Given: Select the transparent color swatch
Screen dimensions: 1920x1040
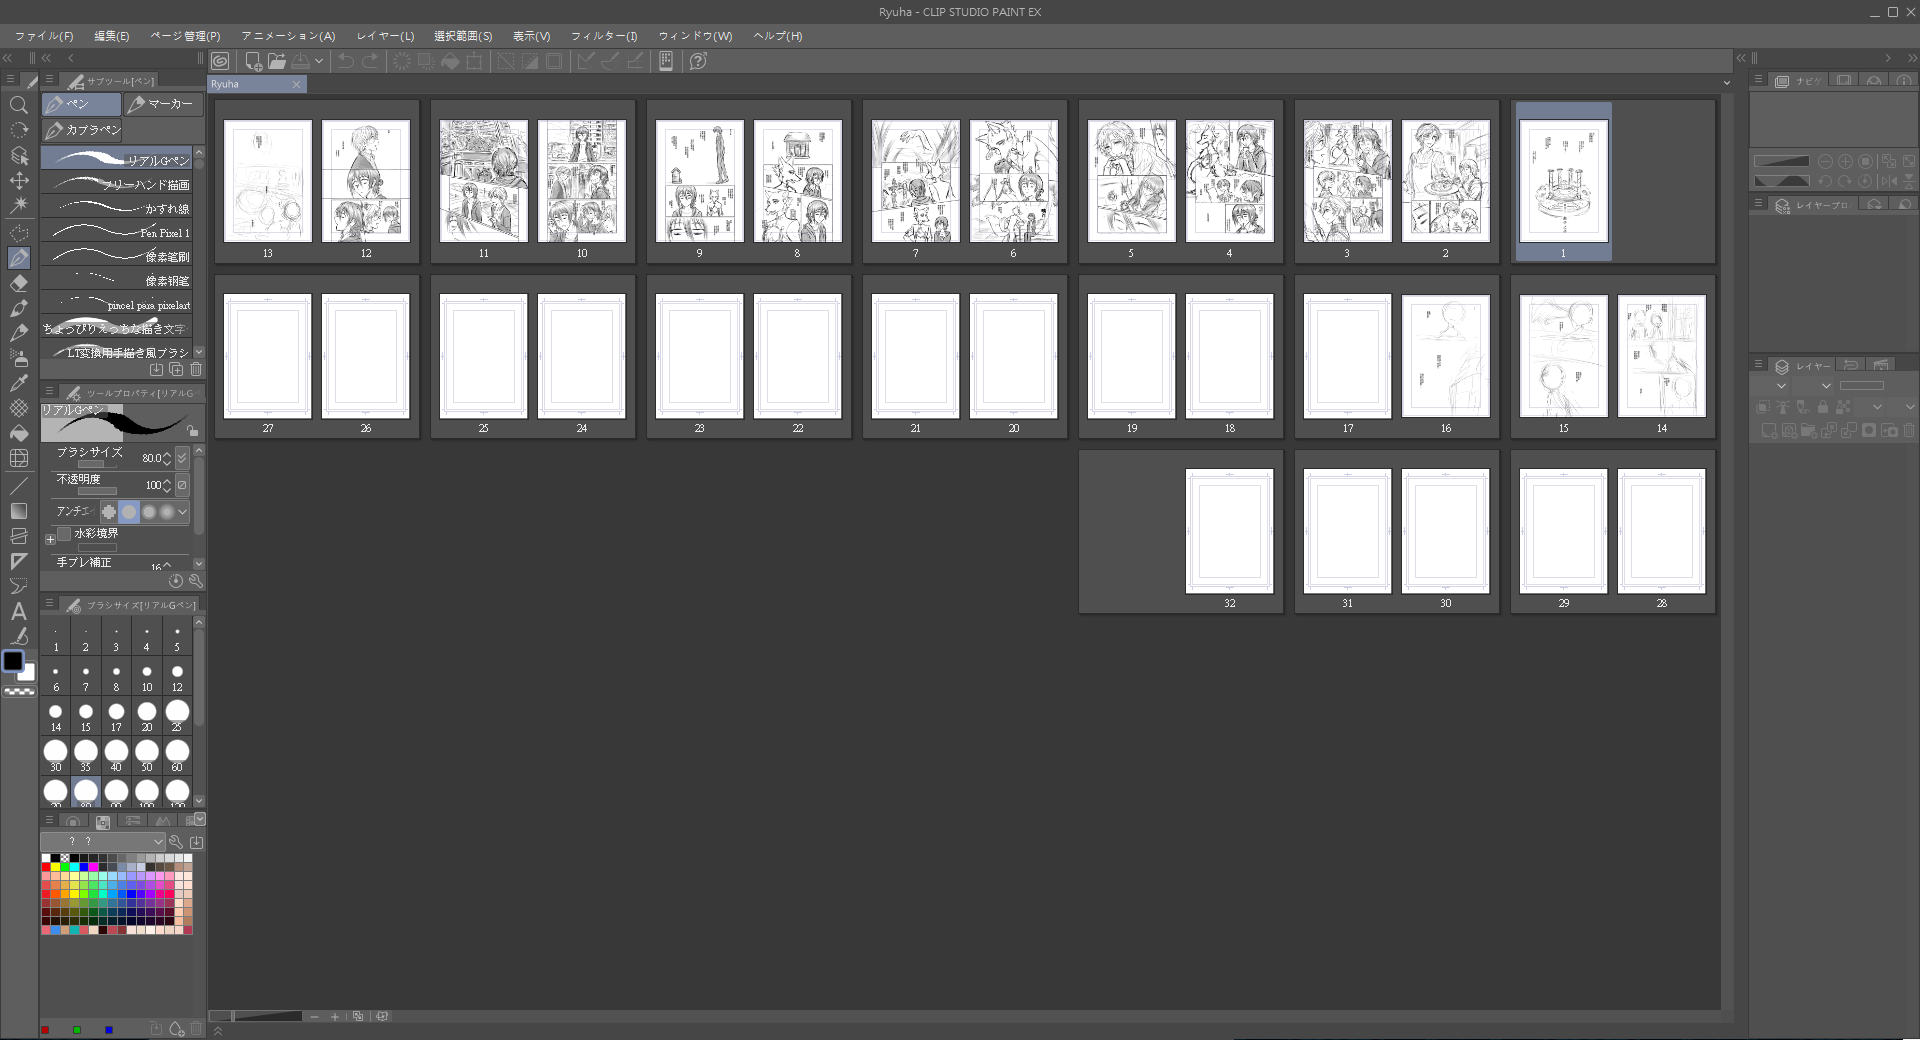Looking at the screenshot, I should 19,691.
